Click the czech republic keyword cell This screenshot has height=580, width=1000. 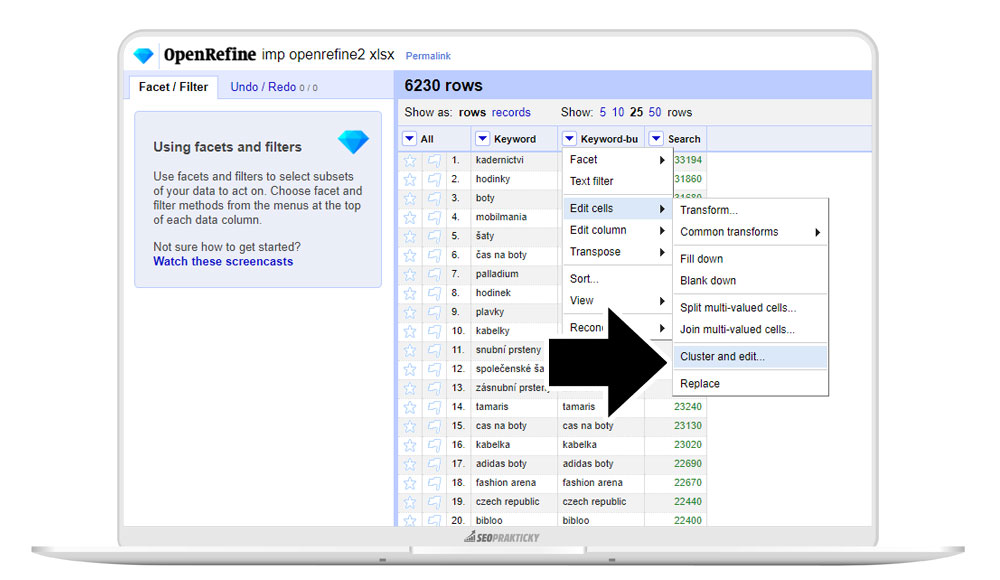(508, 502)
